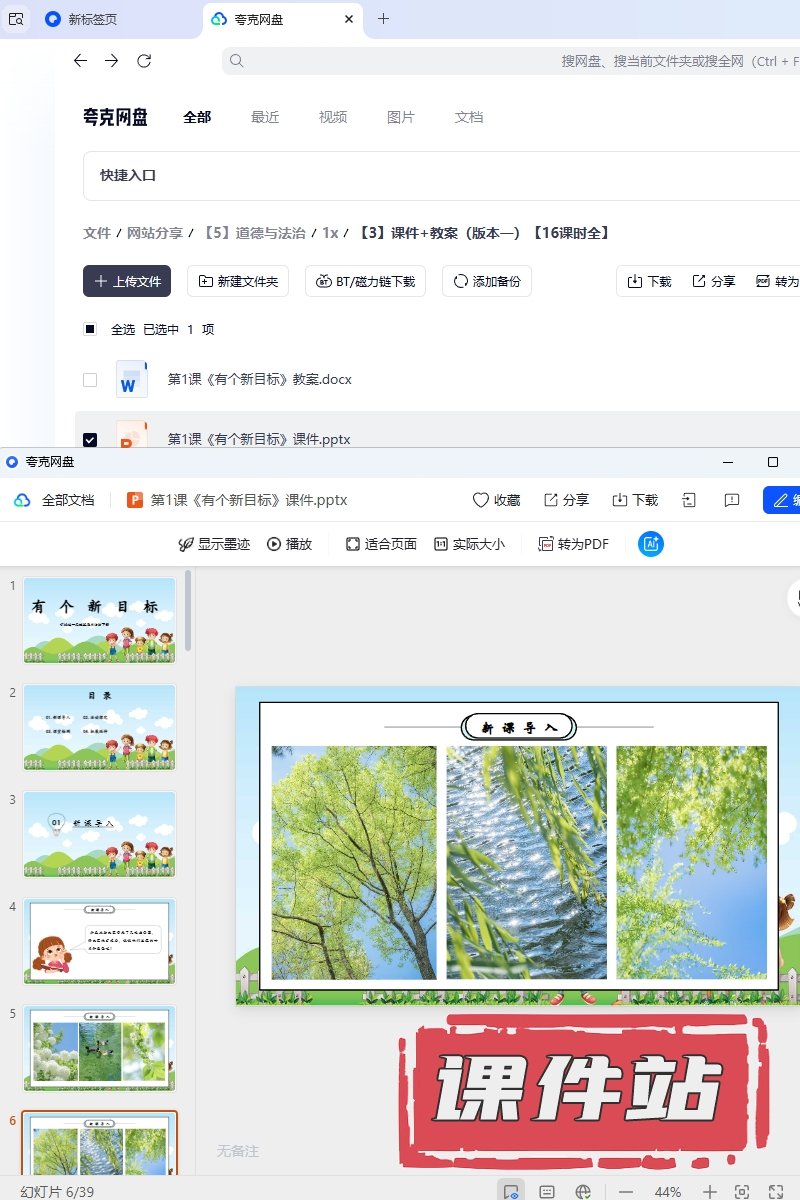Screen dimensions: 800x1200
Task: Toggle Show Ink (显示墨迹) option
Action: coord(213,544)
